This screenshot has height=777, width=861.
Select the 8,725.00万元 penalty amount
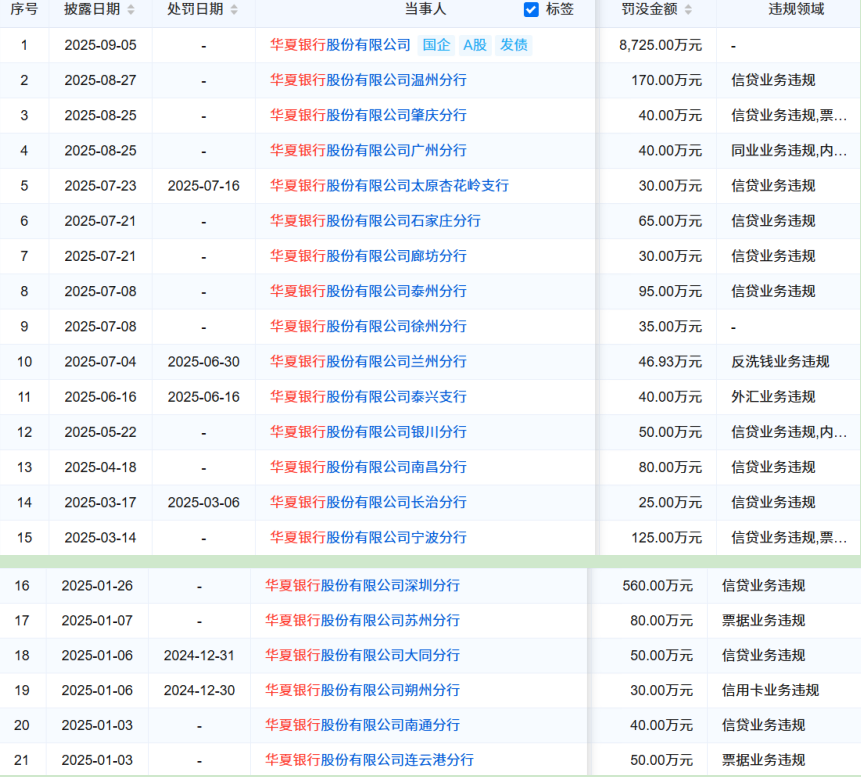tap(661, 45)
